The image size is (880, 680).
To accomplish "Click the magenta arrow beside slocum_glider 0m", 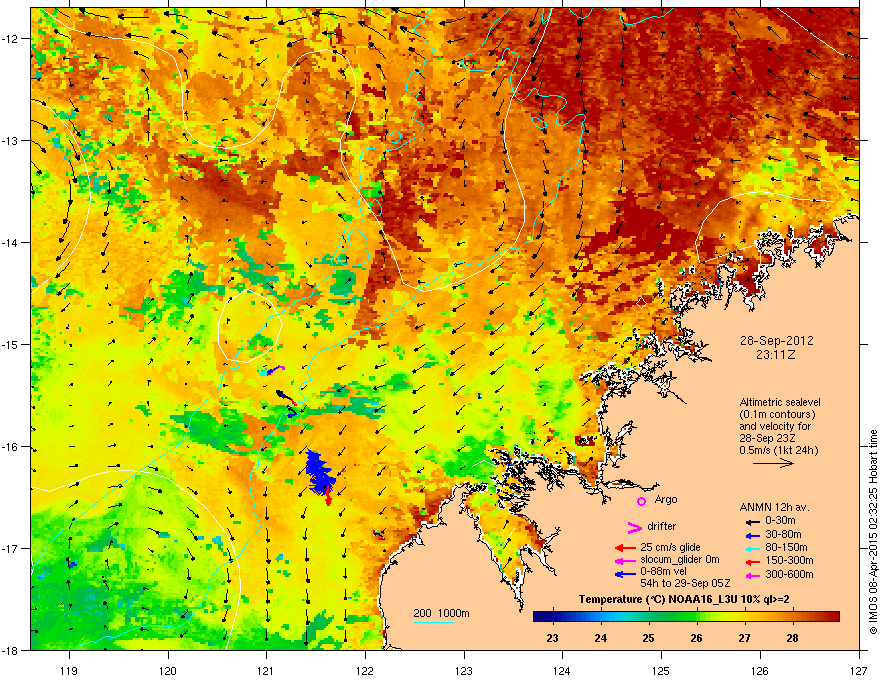I will click(625, 560).
